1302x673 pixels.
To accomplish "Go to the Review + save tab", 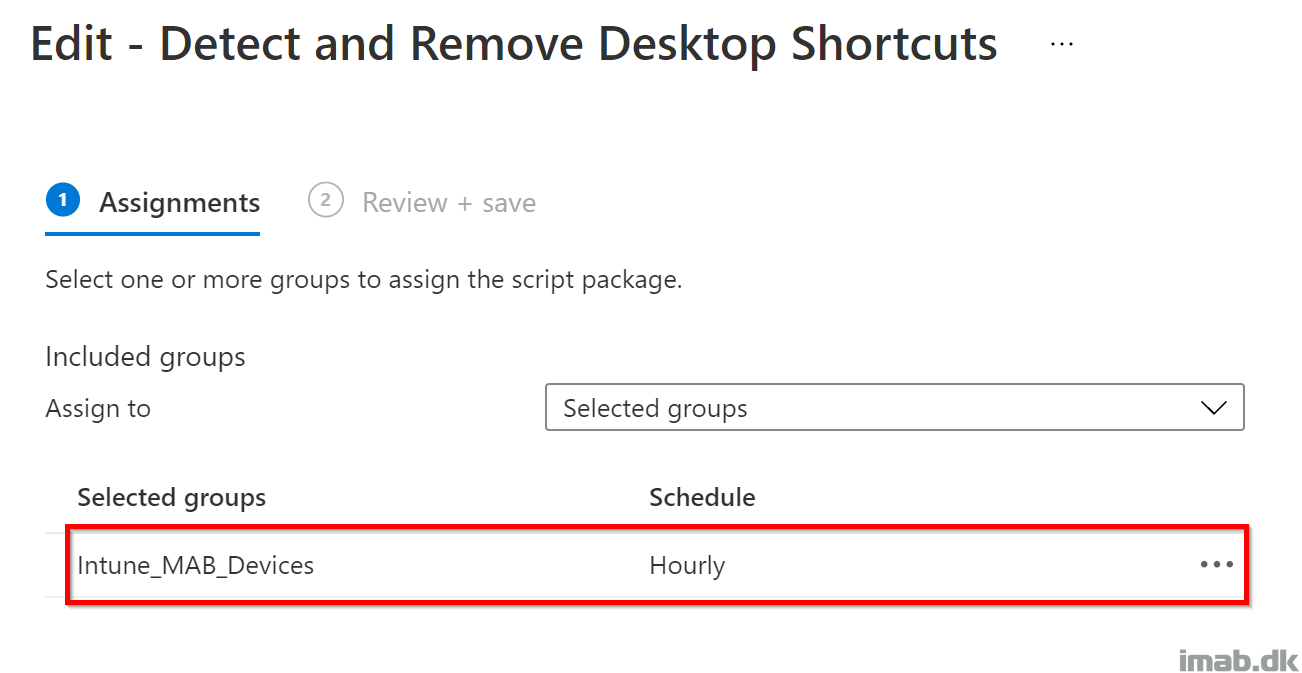I will (x=422, y=203).
